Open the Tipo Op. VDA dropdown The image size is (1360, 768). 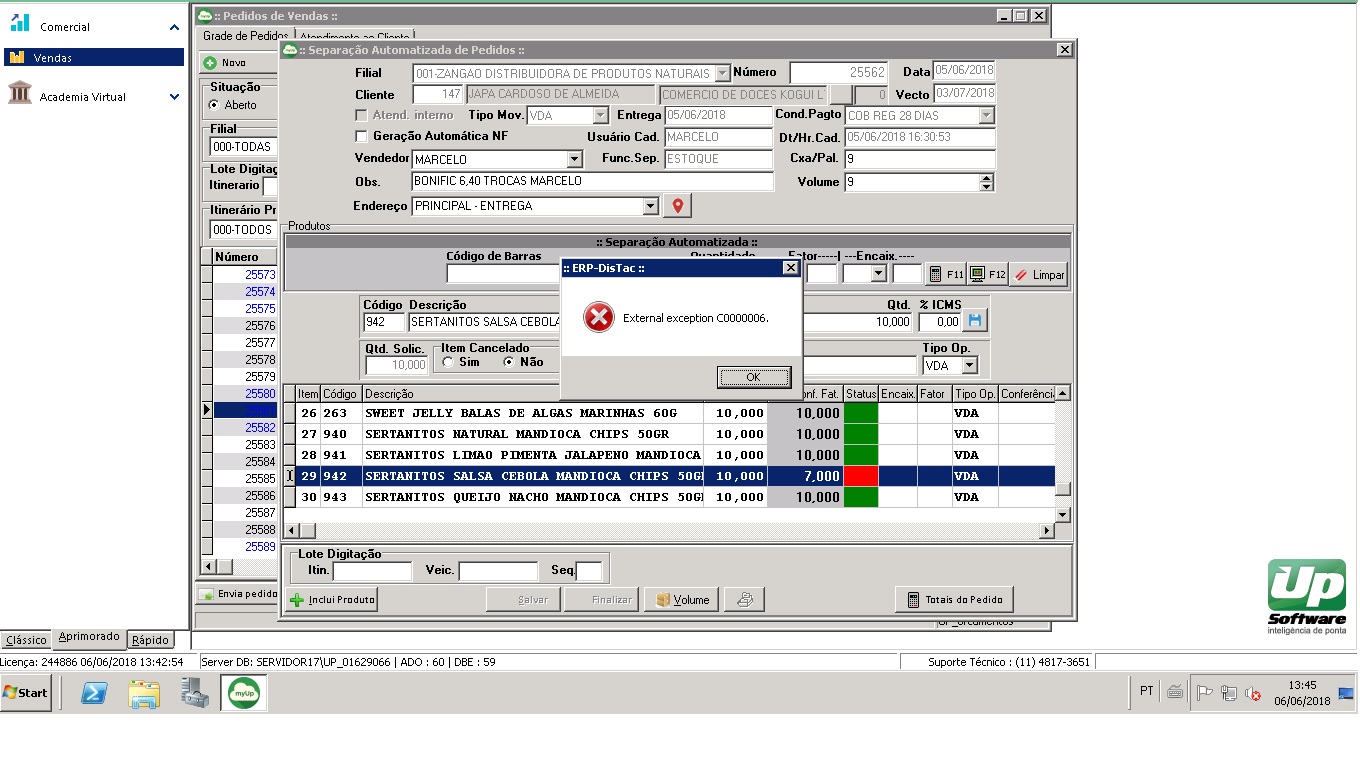[x=969, y=366]
